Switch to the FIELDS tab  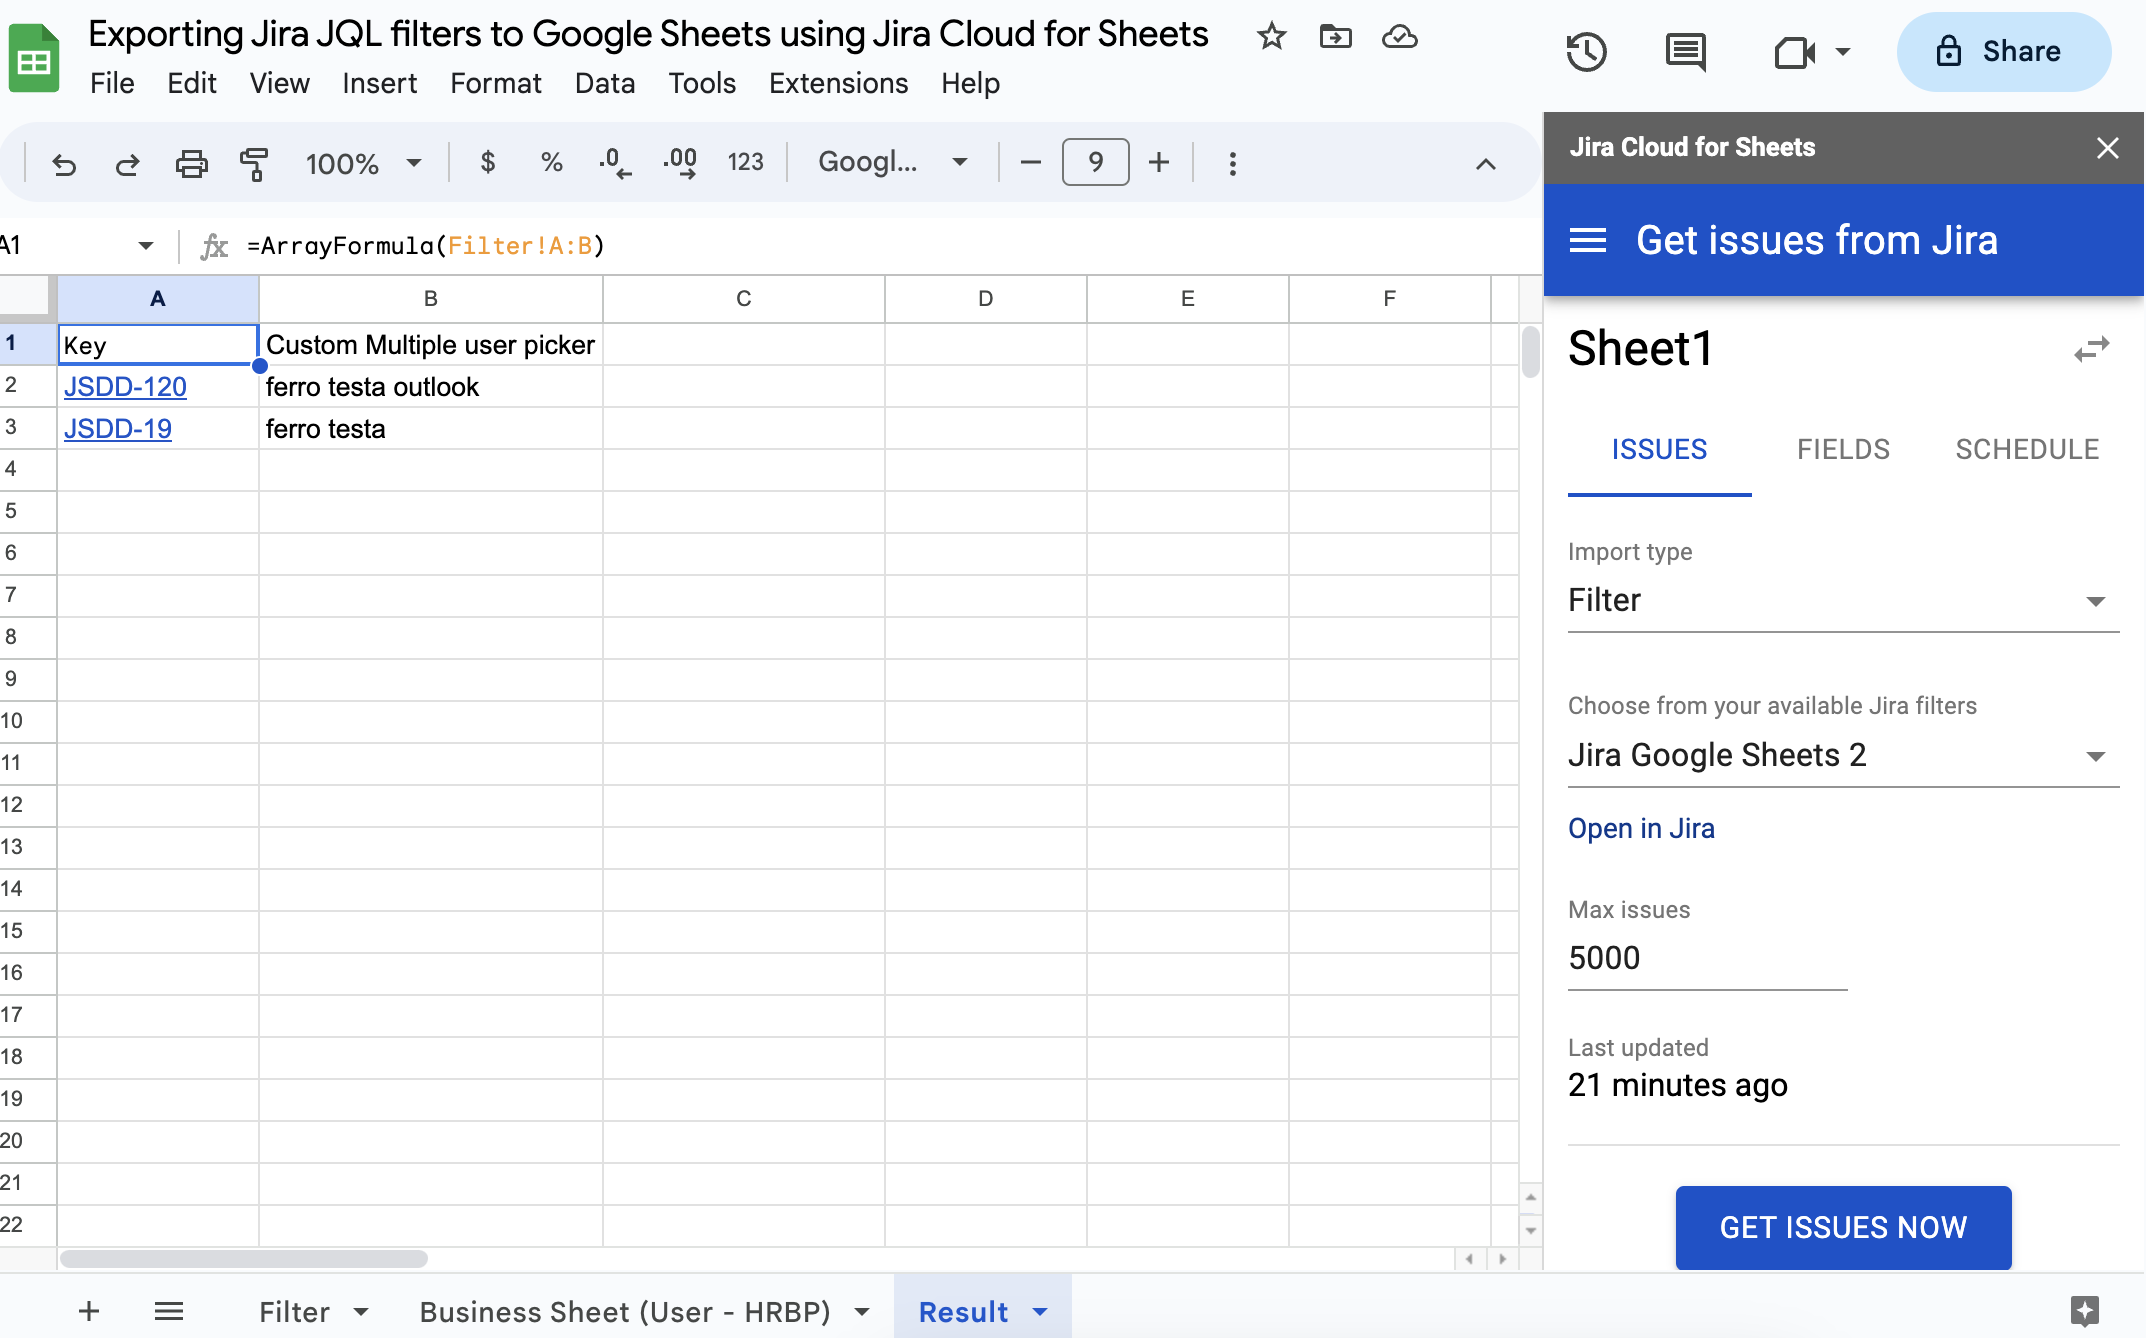tap(1843, 450)
